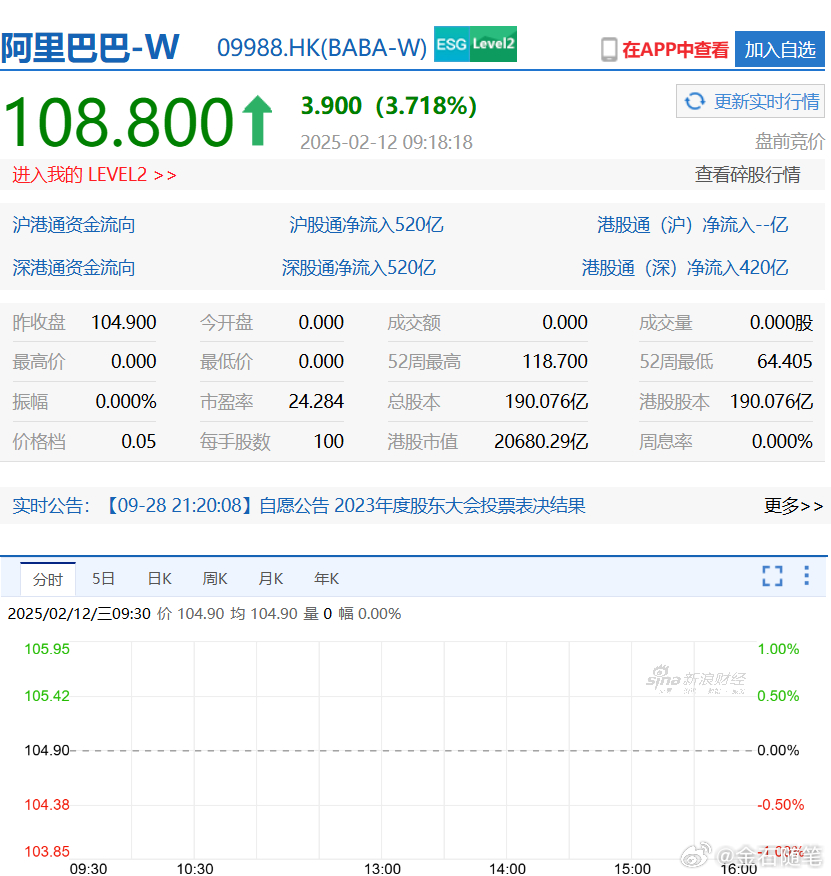Image resolution: width=831 pixels, height=876 pixels.
Task: Click the 104.38 price axis label
Action: (47, 805)
